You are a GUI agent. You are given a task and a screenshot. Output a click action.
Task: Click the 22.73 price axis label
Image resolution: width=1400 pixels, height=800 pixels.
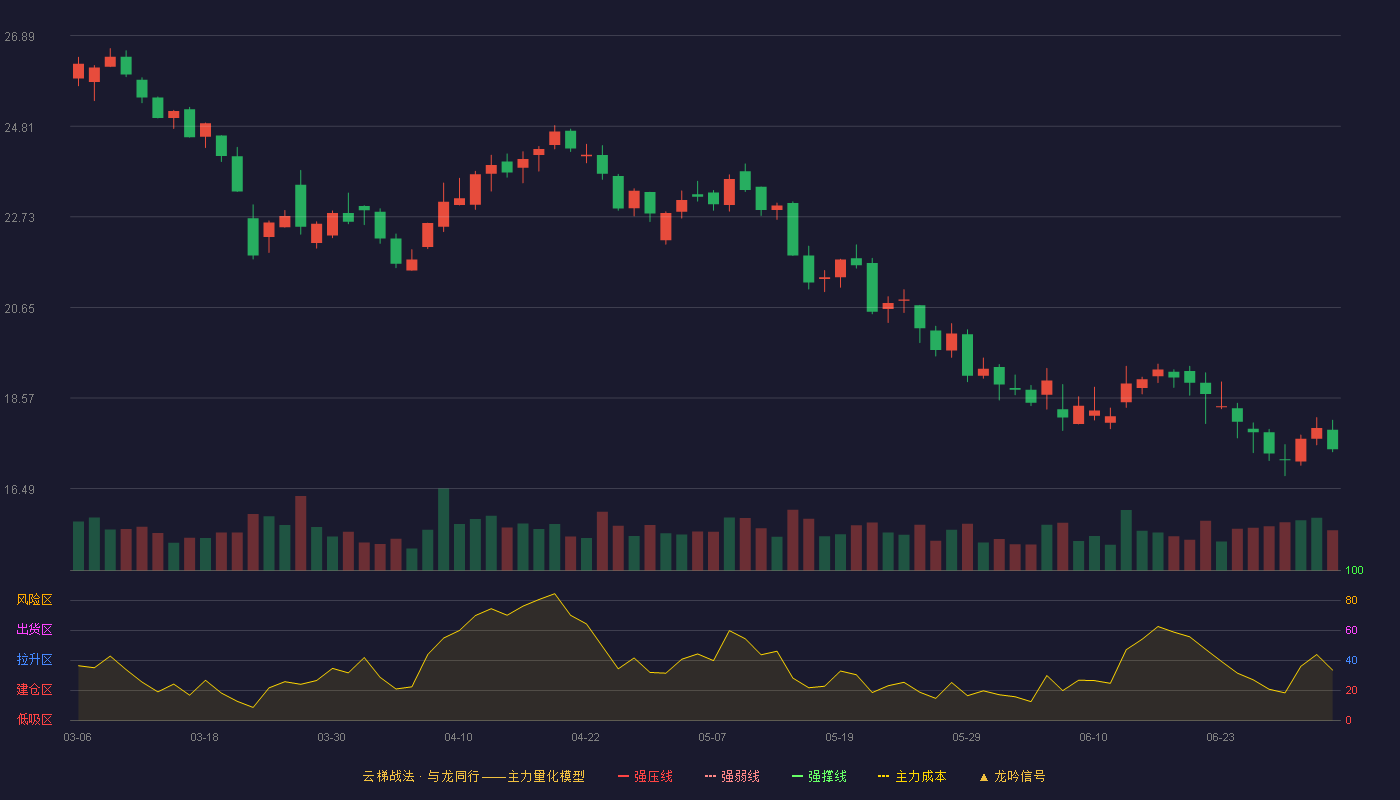point(19,218)
